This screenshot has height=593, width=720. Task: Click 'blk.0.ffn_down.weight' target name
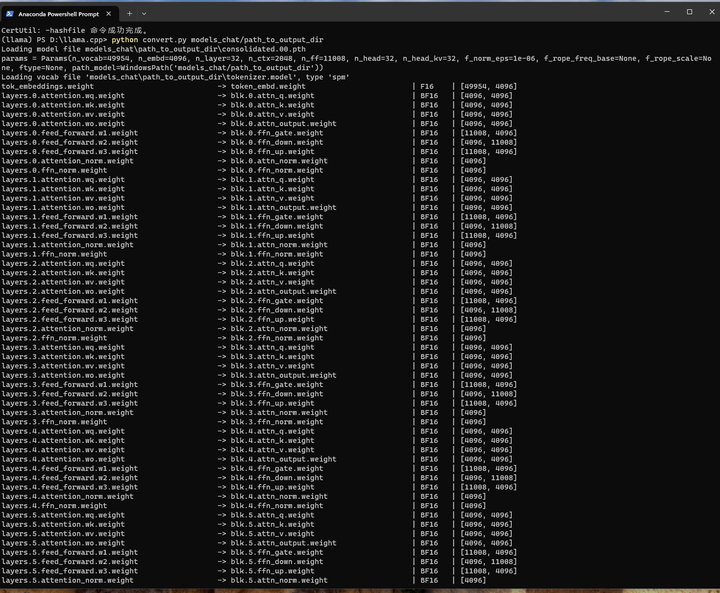tap(277, 142)
